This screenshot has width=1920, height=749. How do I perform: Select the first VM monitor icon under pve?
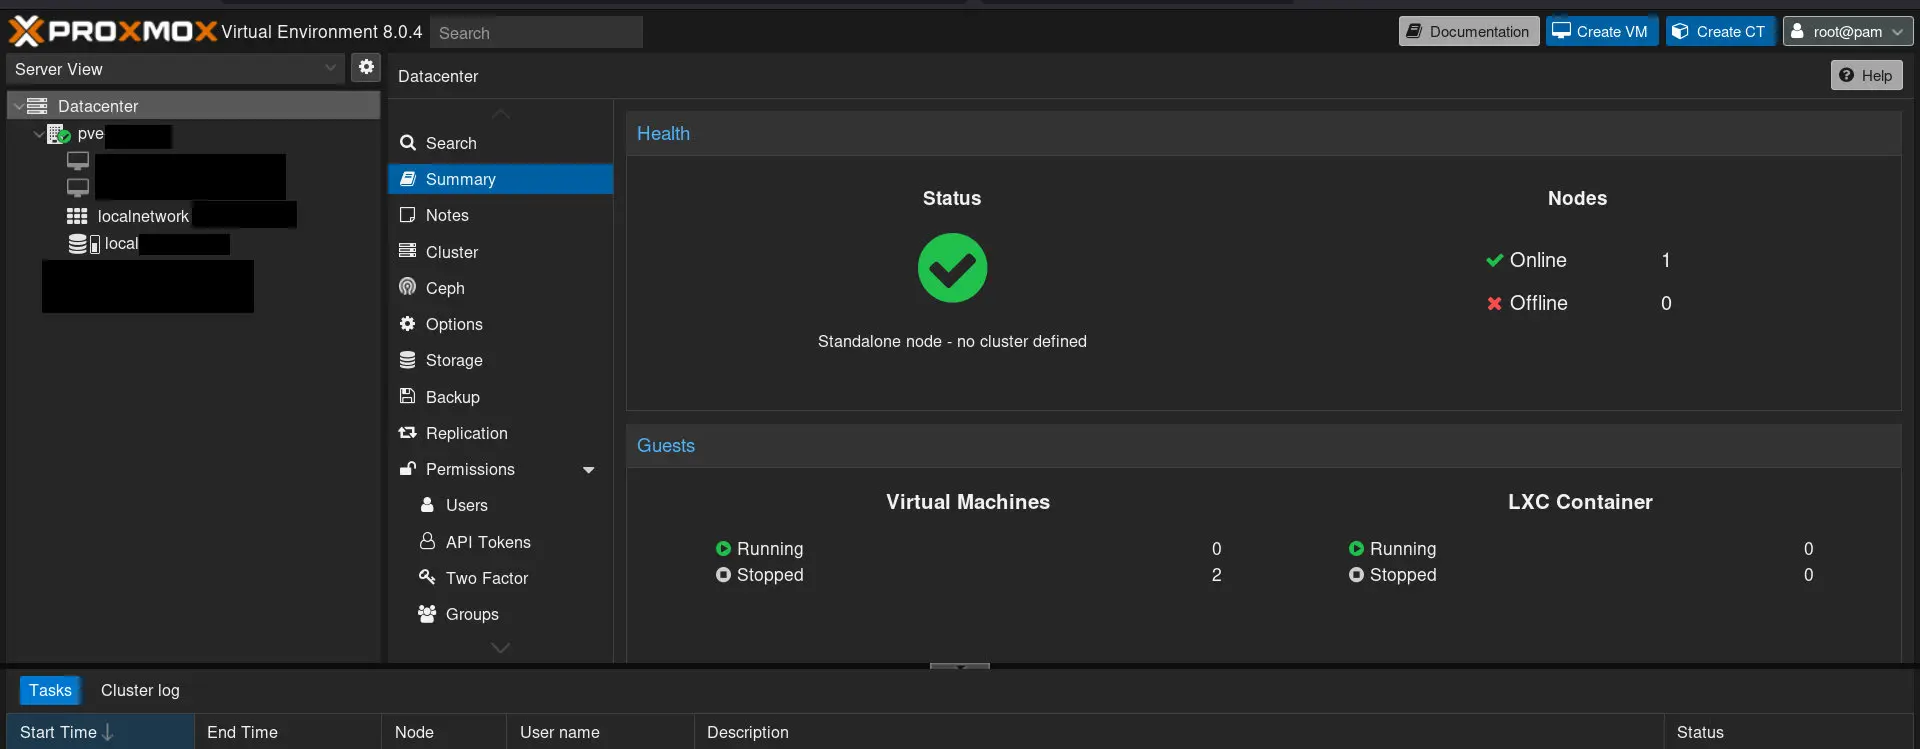coord(78,161)
